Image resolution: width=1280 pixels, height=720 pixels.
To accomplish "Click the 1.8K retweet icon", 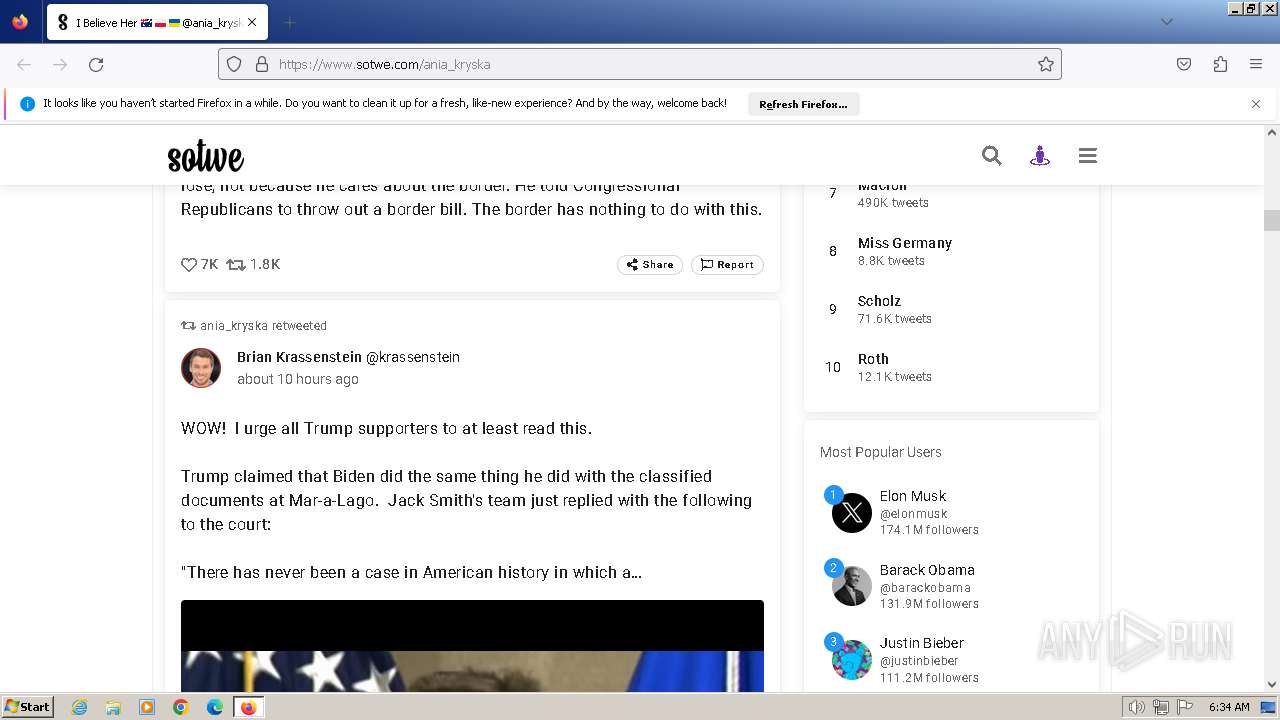I will tap(235, 265).
